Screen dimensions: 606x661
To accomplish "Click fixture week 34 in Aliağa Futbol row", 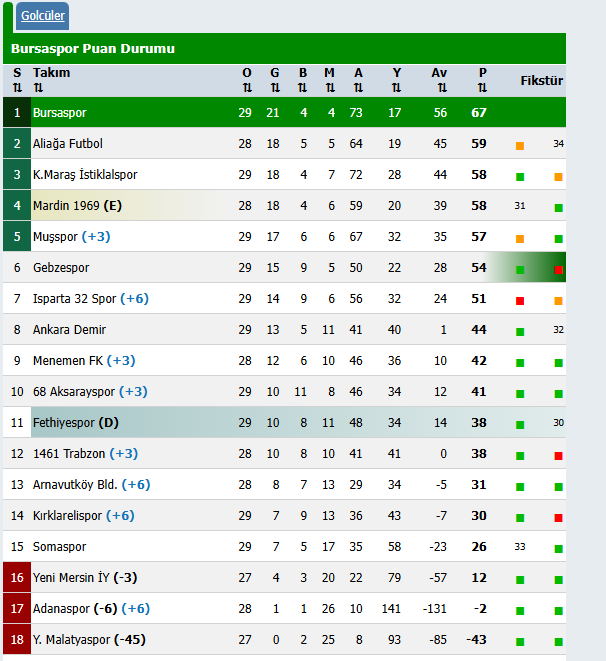I will (559, 144).
